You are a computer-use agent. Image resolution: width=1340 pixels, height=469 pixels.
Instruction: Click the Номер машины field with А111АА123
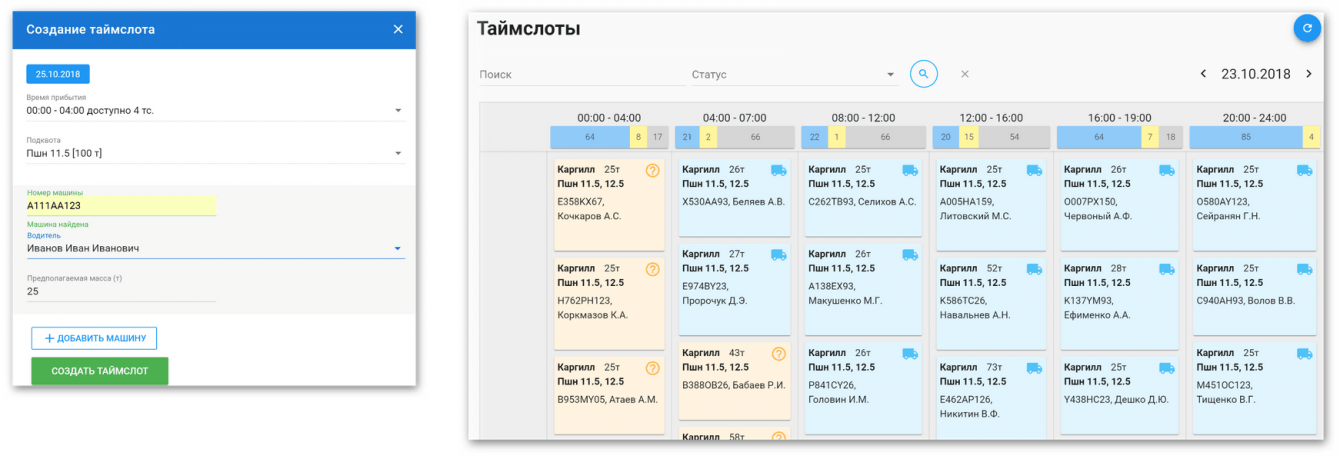click(x=121, y=205)
